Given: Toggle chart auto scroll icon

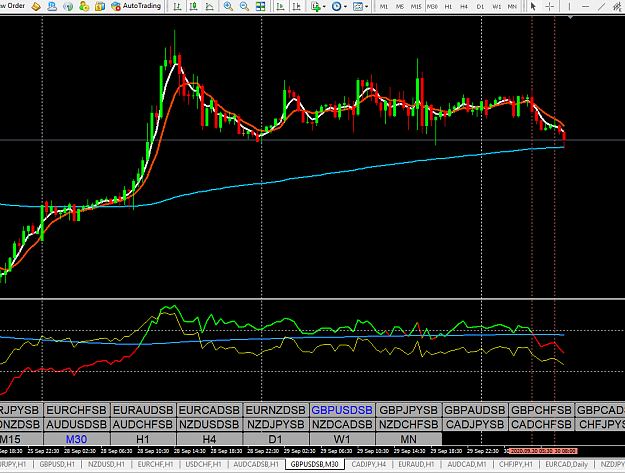Looking at the screenshot, I should (x=281, y=6).
